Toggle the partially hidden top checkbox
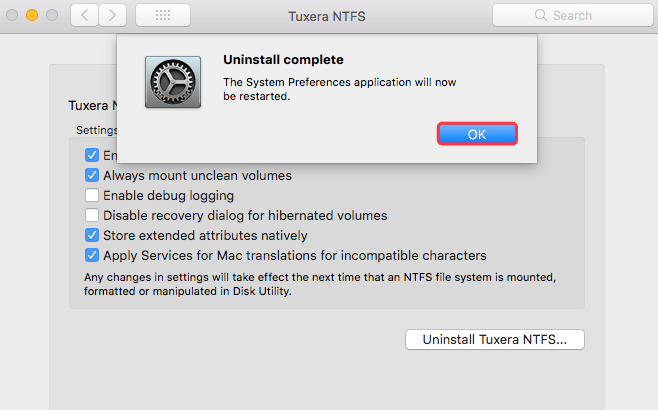This screenshot has height=410, width=658. [92, 155]
